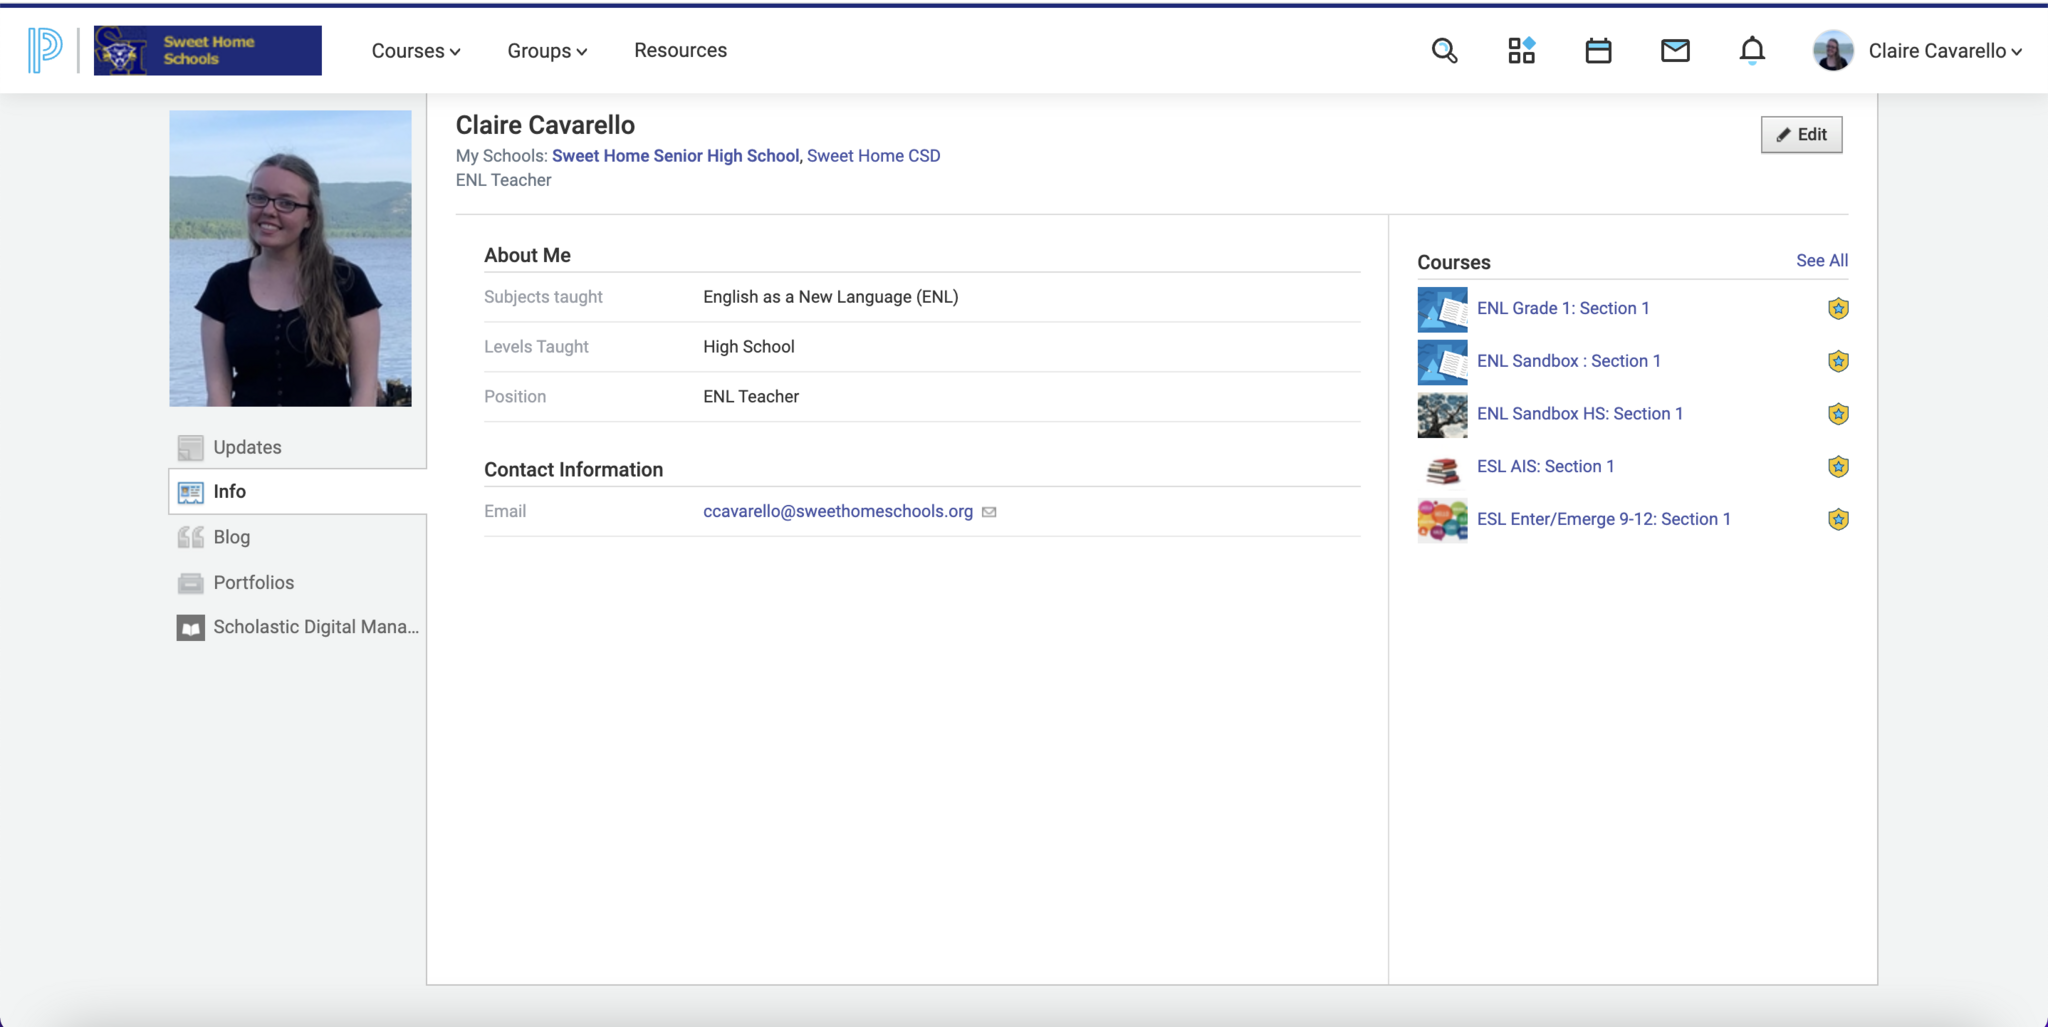This screenshot has width=2048, height=1027.
Task: Click the badge icon beside ENL Grade 1
Action: (1838, 309)
